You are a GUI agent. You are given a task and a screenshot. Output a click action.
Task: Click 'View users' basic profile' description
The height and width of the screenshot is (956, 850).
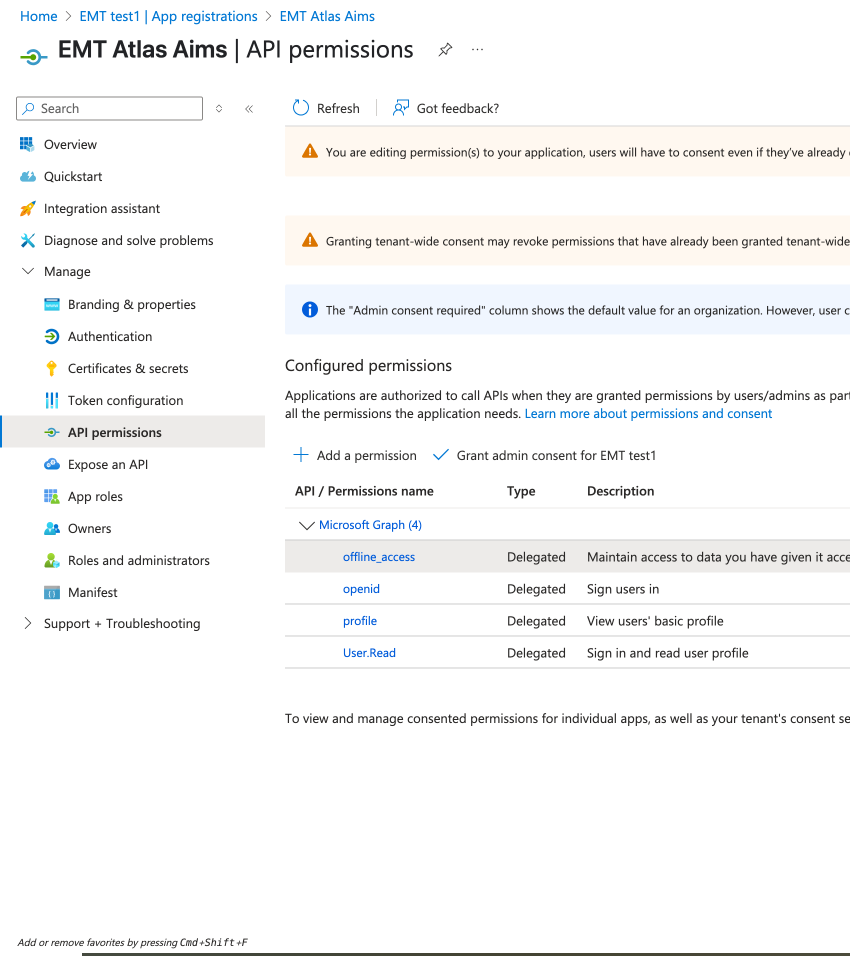click(655, 621)
